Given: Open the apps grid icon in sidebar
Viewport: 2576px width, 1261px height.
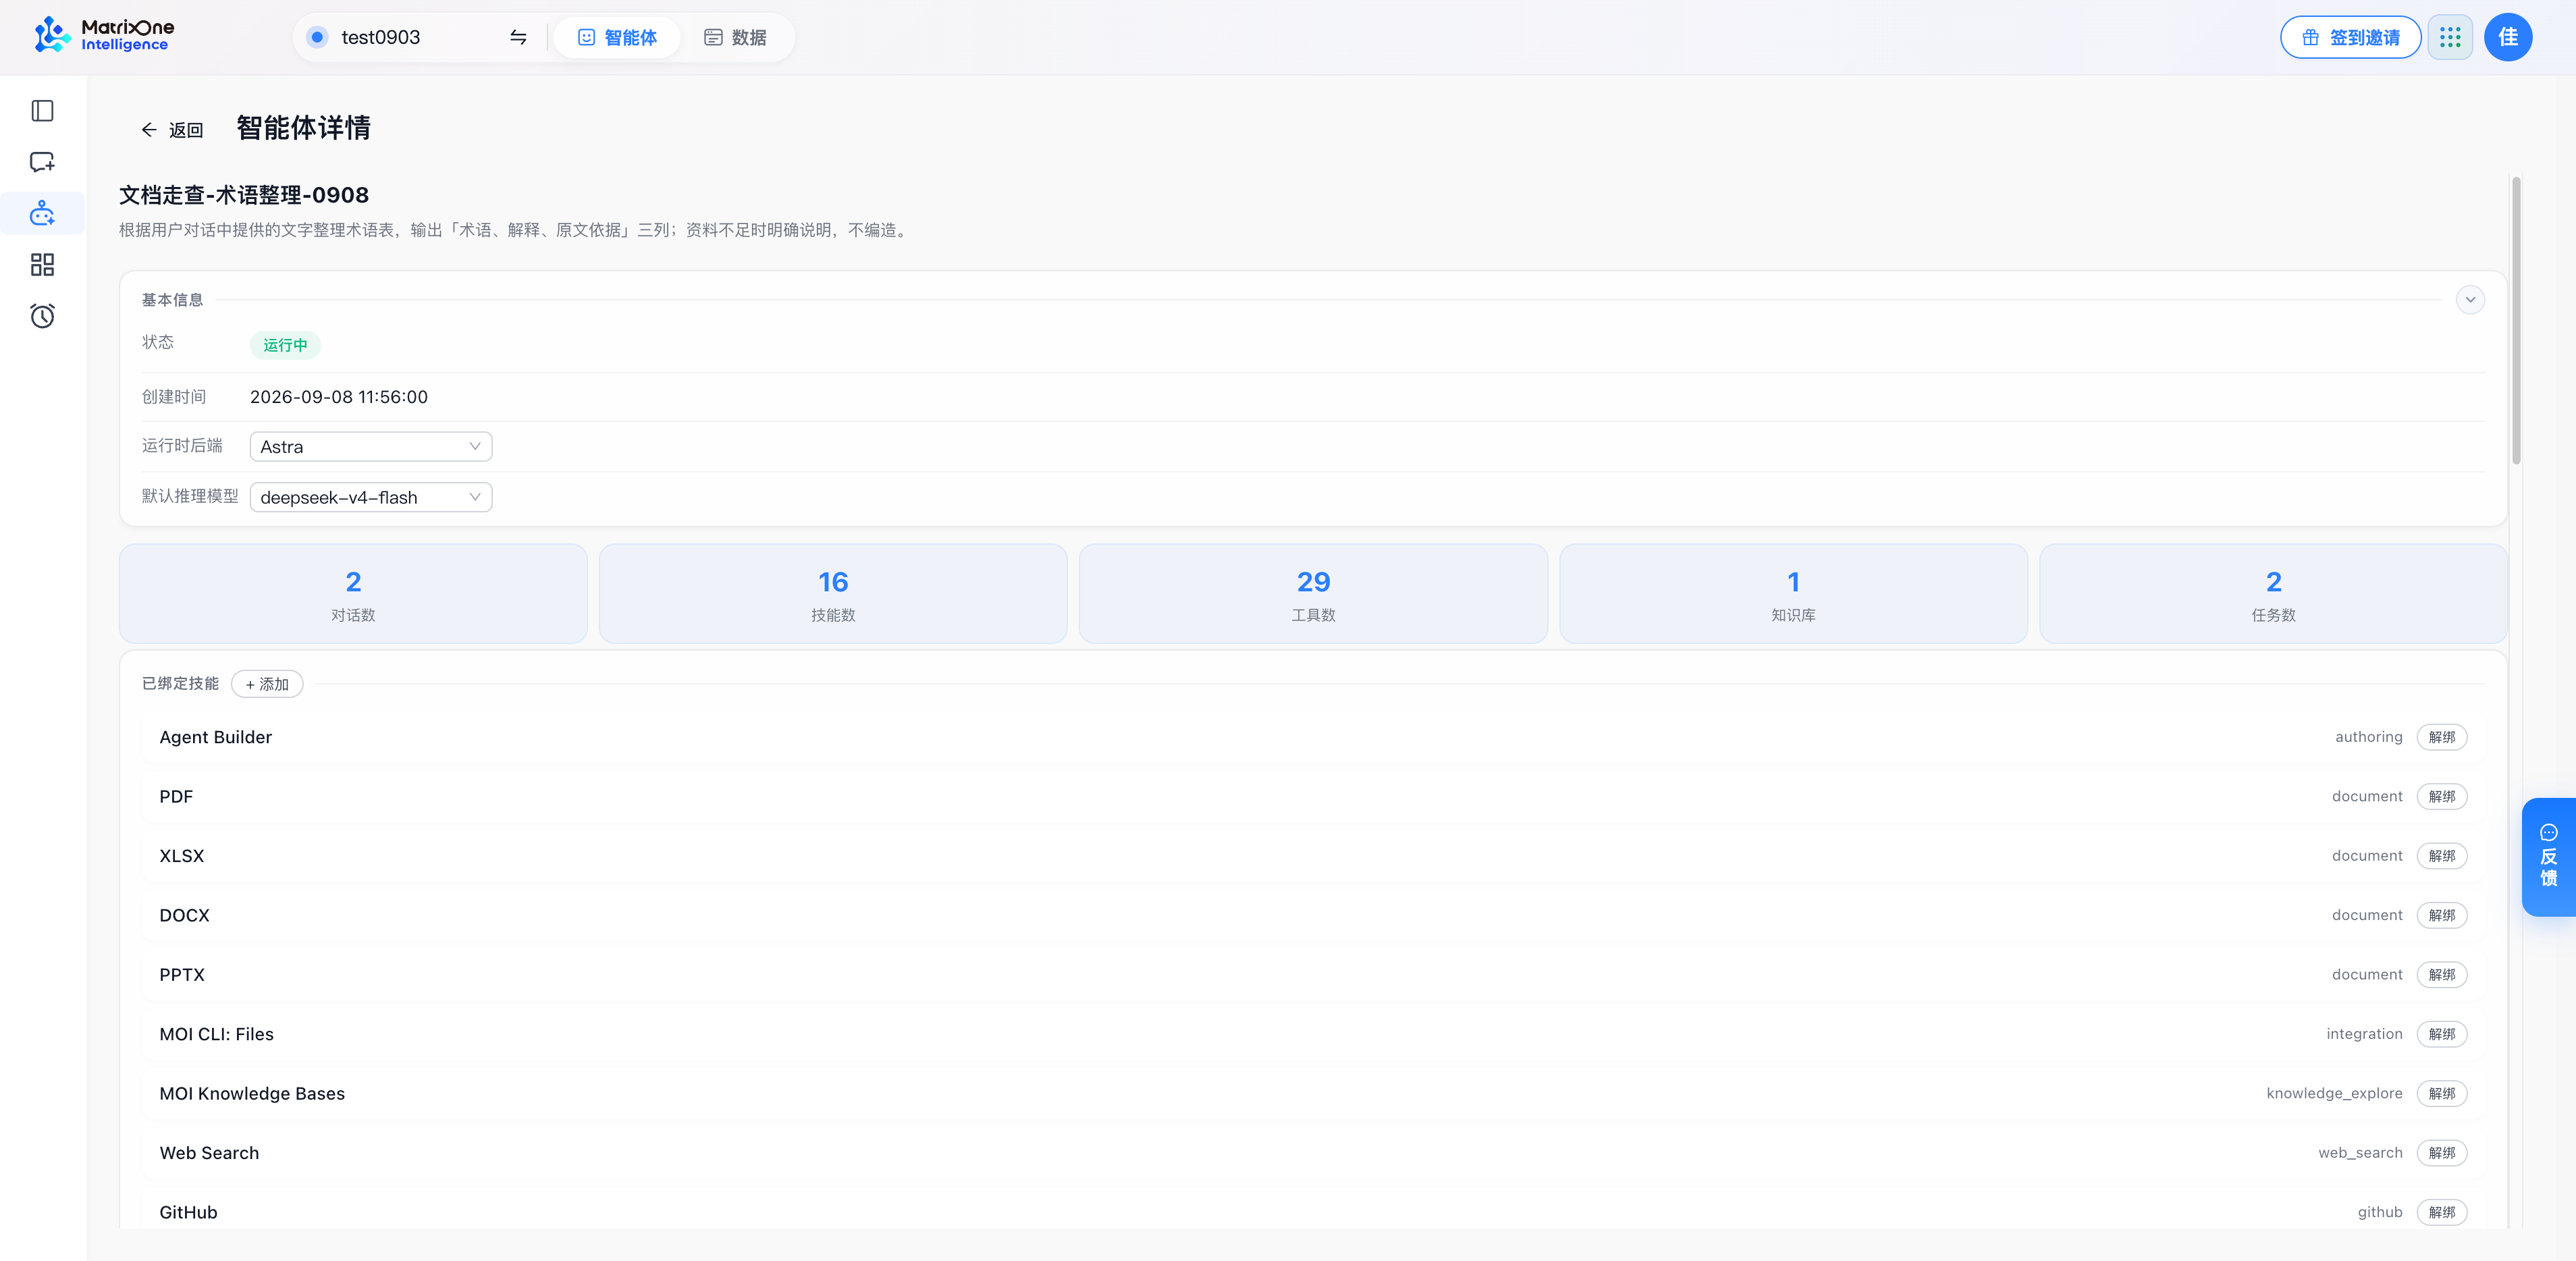Looking at the screenshot, I should pos(42,265).
